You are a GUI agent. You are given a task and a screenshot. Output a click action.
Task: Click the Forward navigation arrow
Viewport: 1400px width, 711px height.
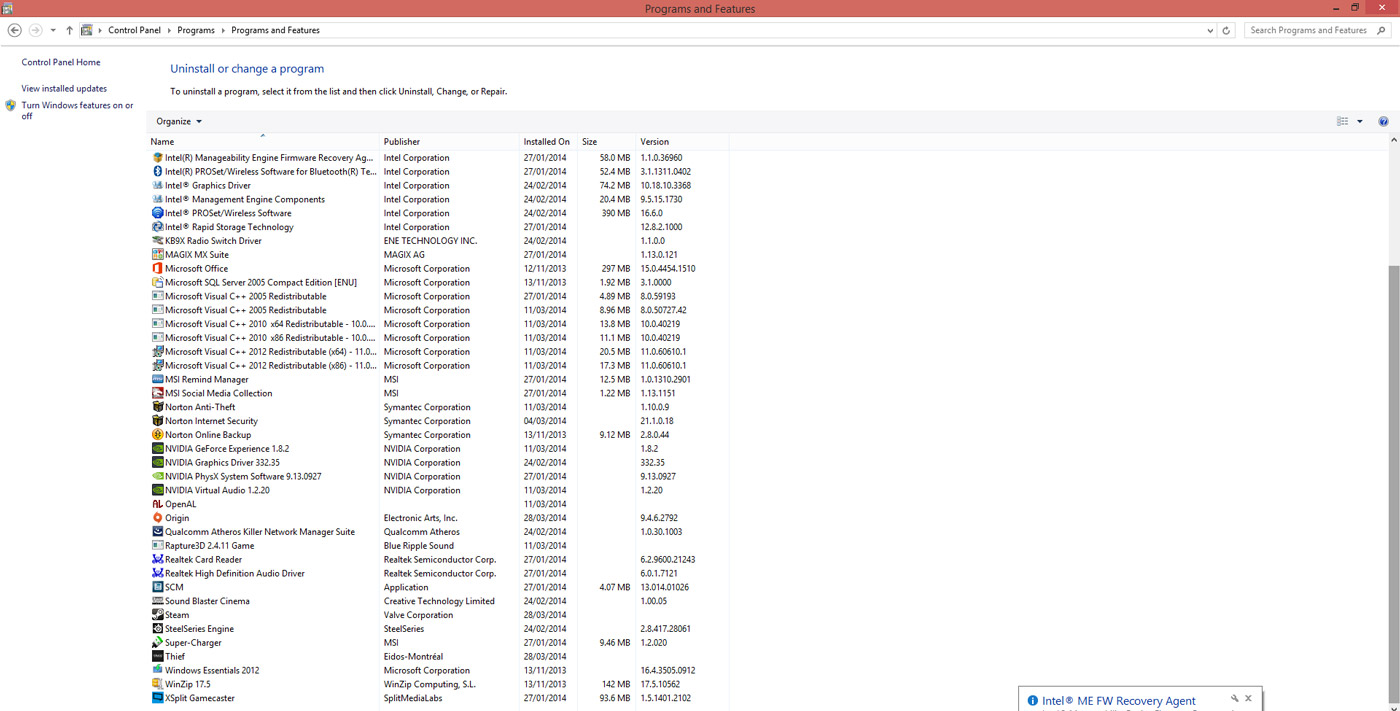point(36,30)
